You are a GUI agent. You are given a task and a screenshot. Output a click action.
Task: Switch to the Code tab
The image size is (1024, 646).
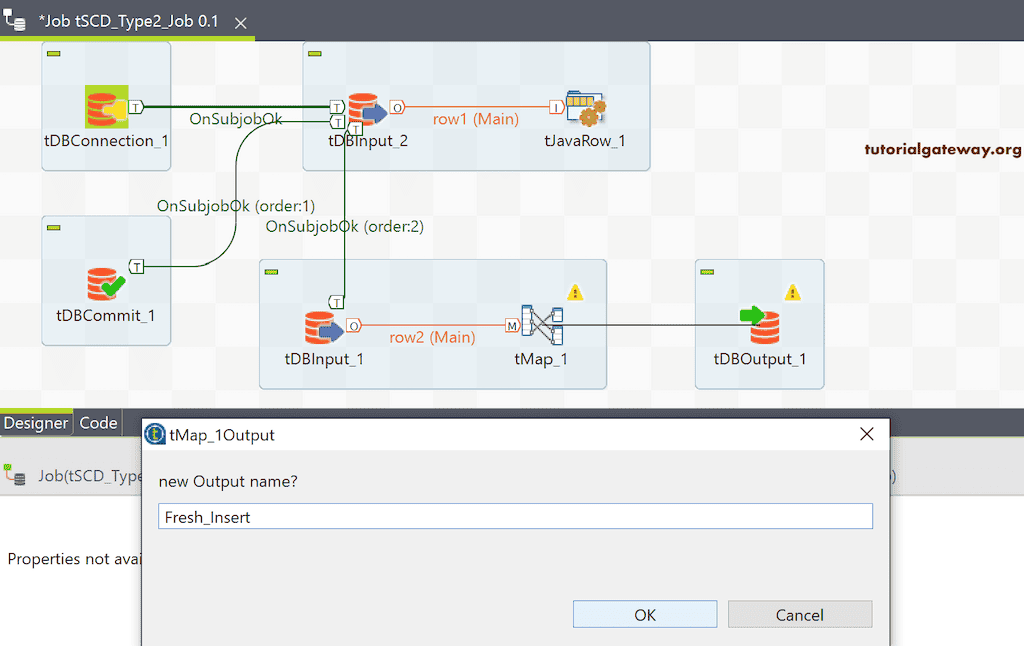pyautogui.click(x=97, y=422)
